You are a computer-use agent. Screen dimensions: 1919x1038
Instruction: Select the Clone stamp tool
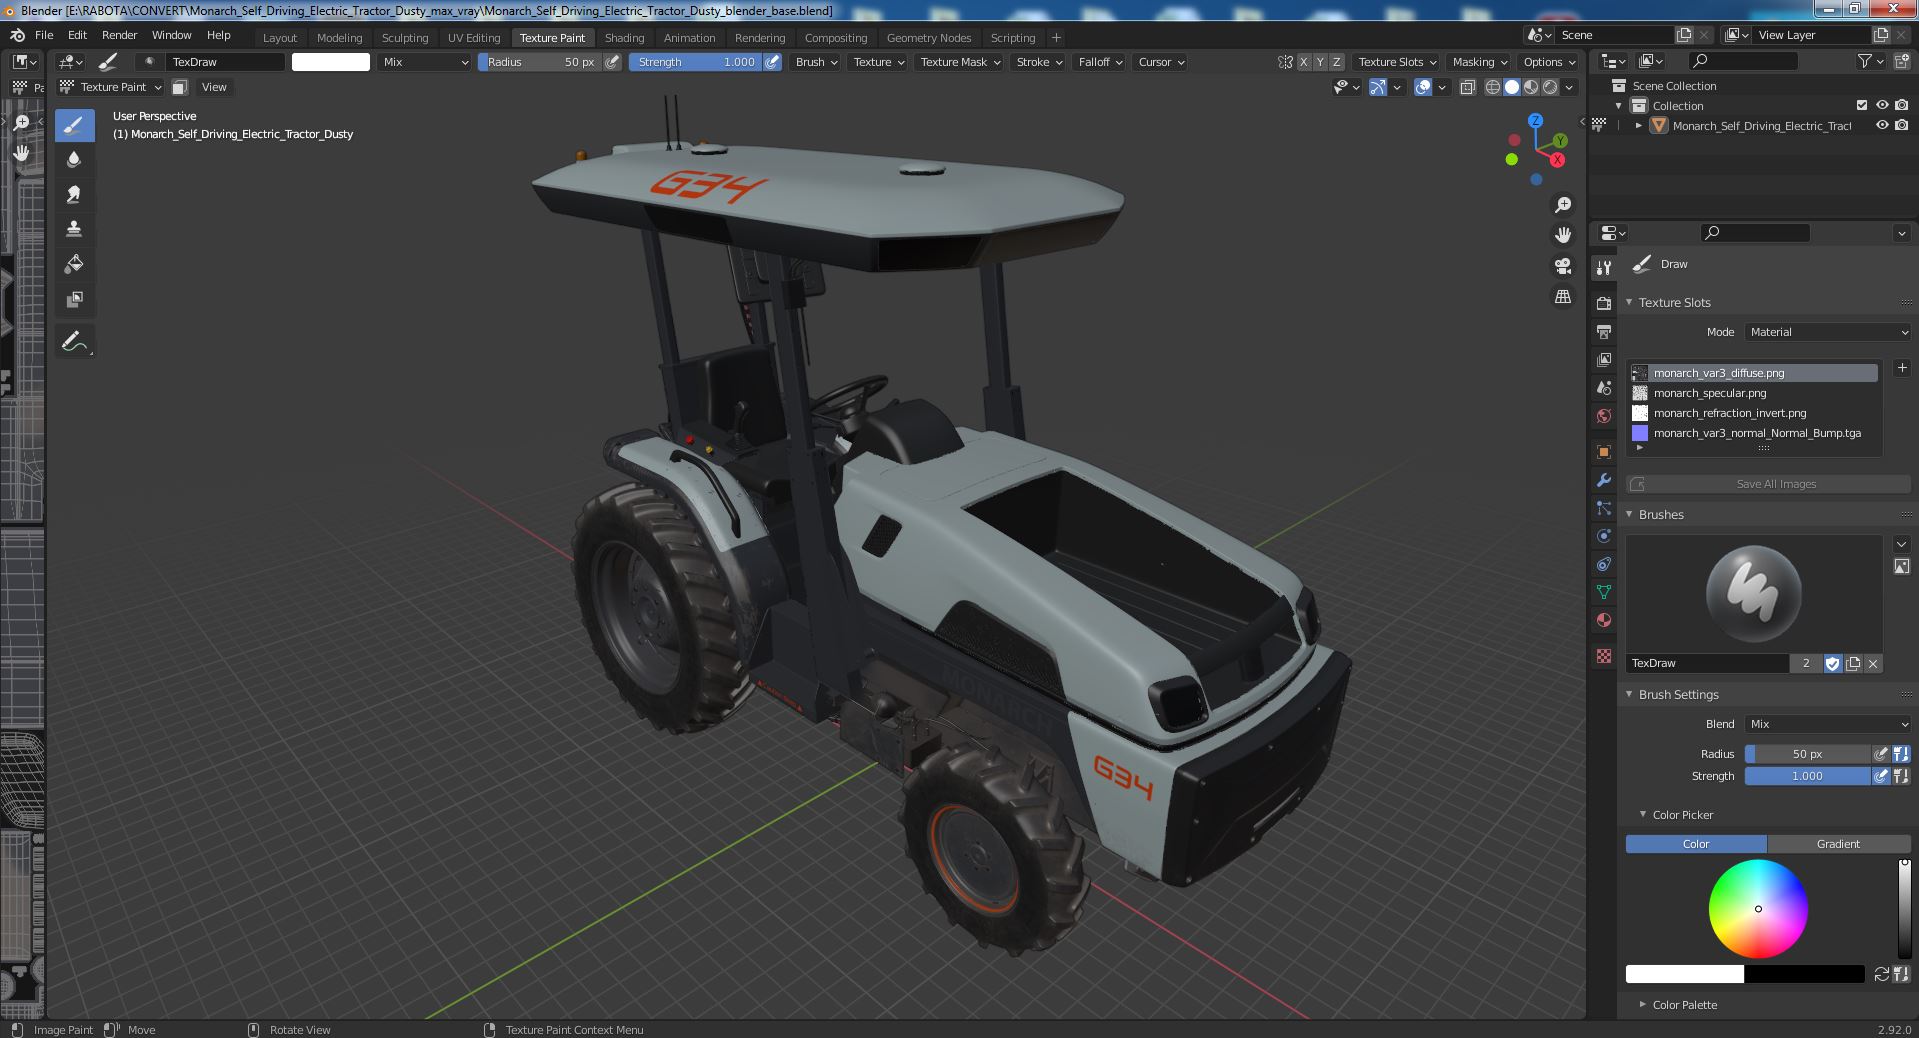click(74, 230)
